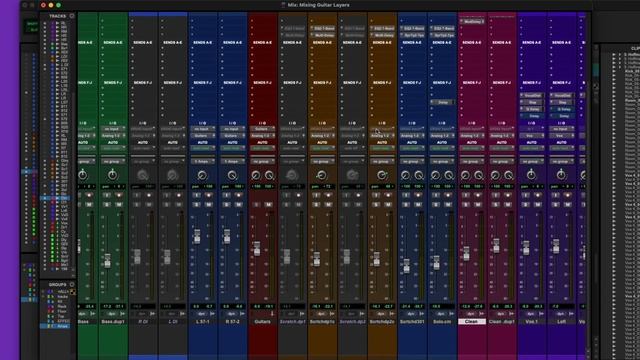Click the pan knob on Lofi track

pyautogui.click(x=561, y=175)
